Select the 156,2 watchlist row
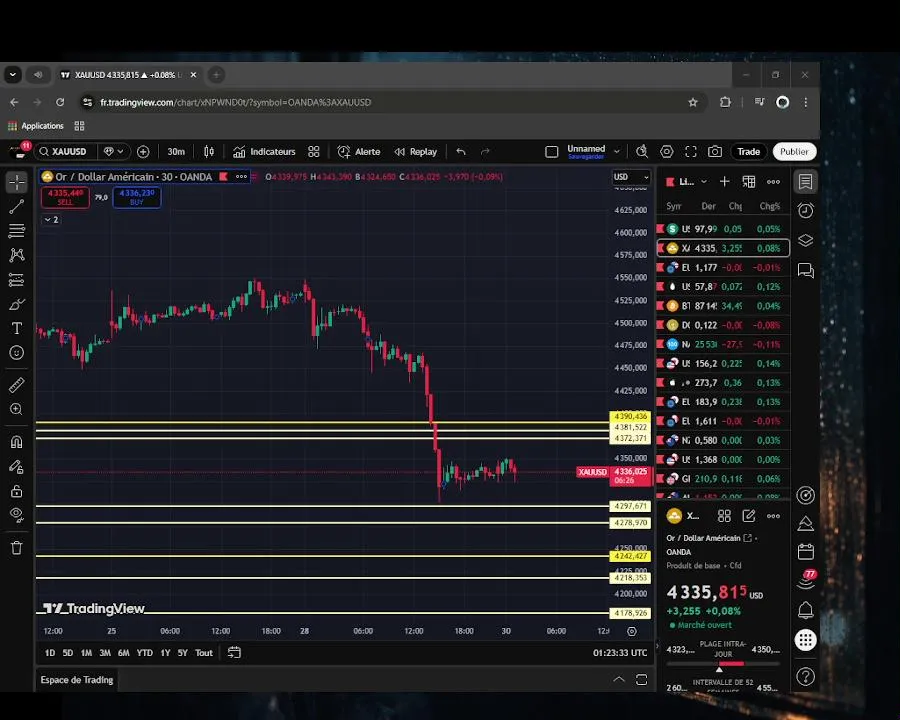The height and width of the screenshot is (720, 900). [x=723, y=363]
